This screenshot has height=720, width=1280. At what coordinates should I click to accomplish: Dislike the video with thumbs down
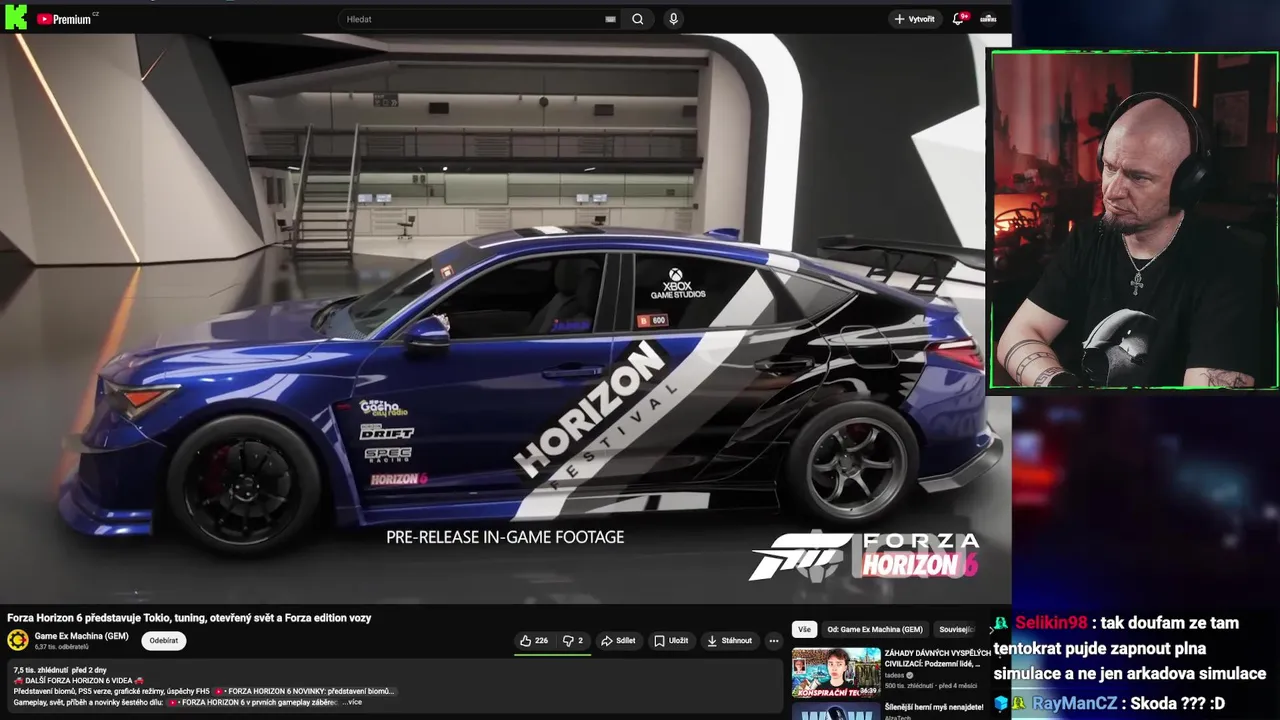pos(573,641)
